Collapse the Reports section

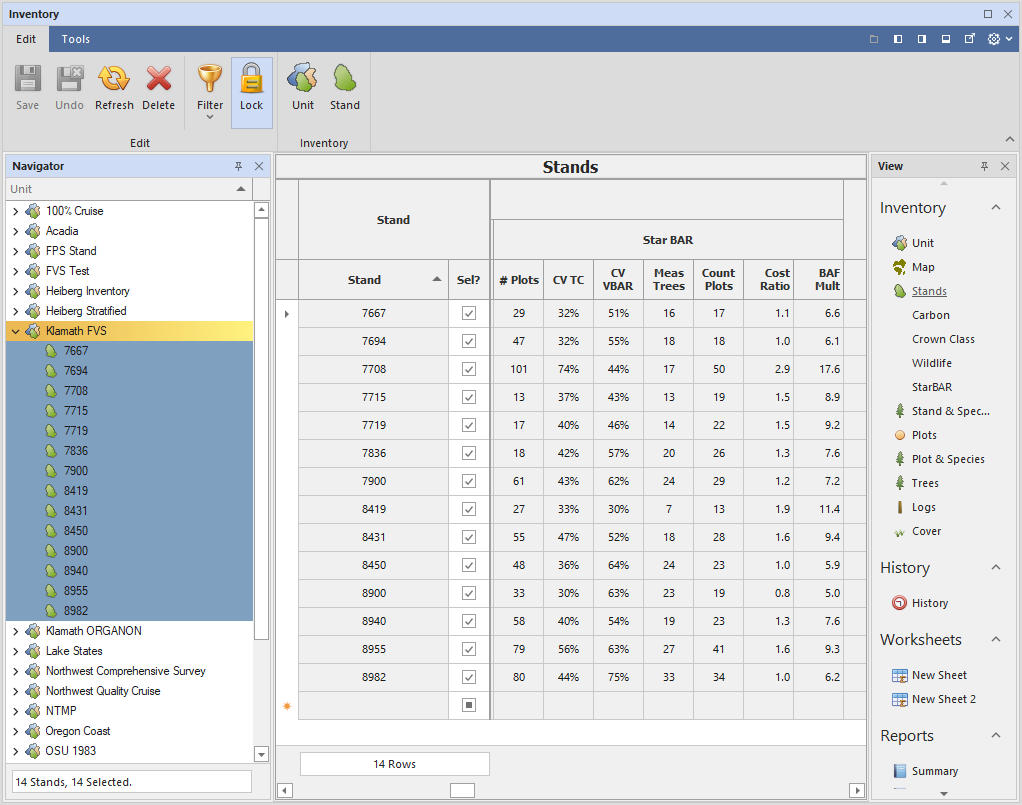point(995,736)
